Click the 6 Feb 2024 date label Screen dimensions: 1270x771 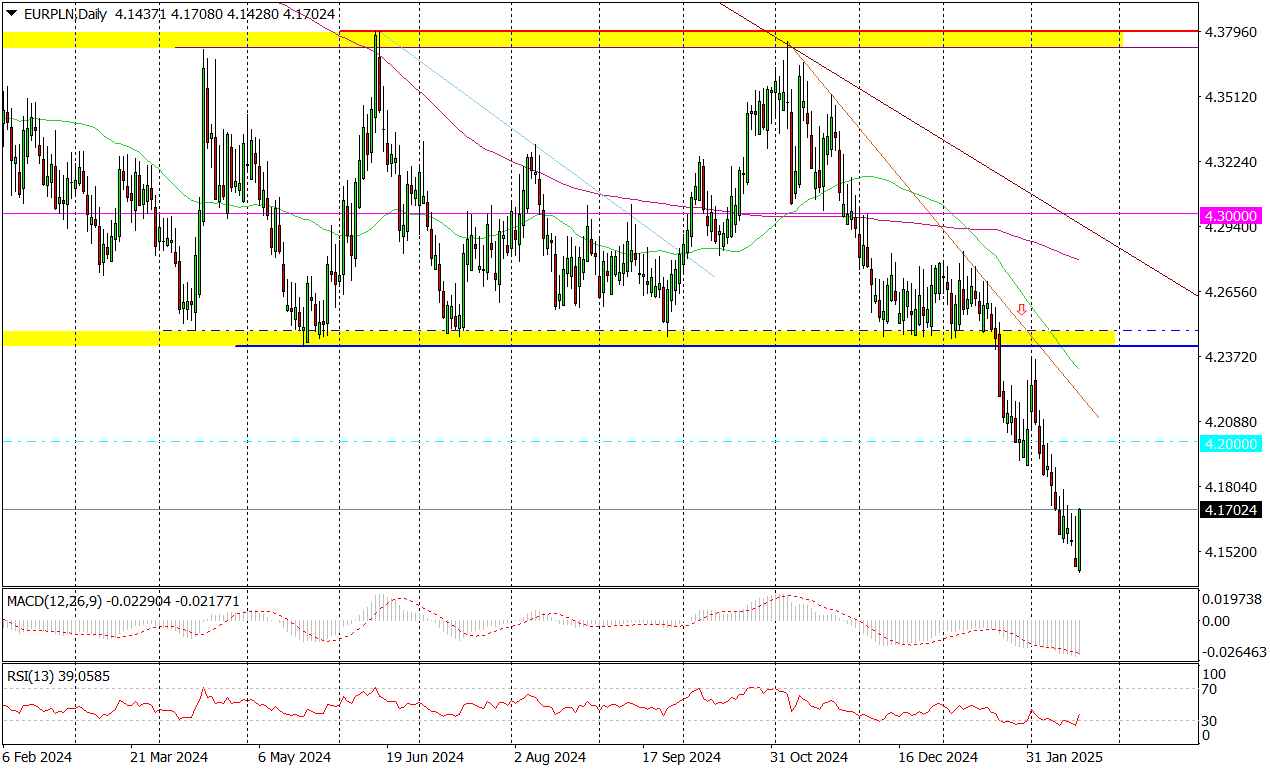[38, 758]
